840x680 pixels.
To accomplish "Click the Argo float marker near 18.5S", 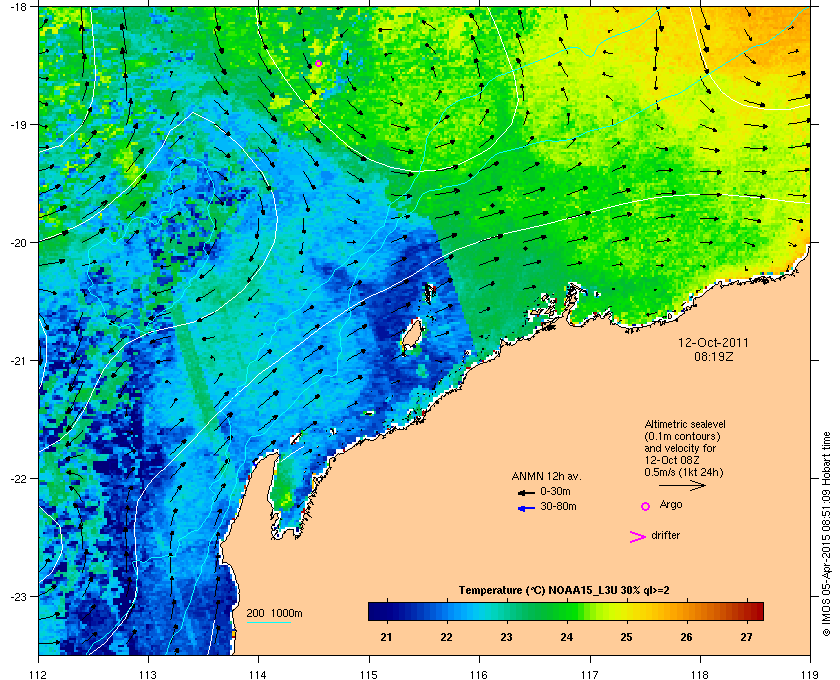I will click(318, 63).
